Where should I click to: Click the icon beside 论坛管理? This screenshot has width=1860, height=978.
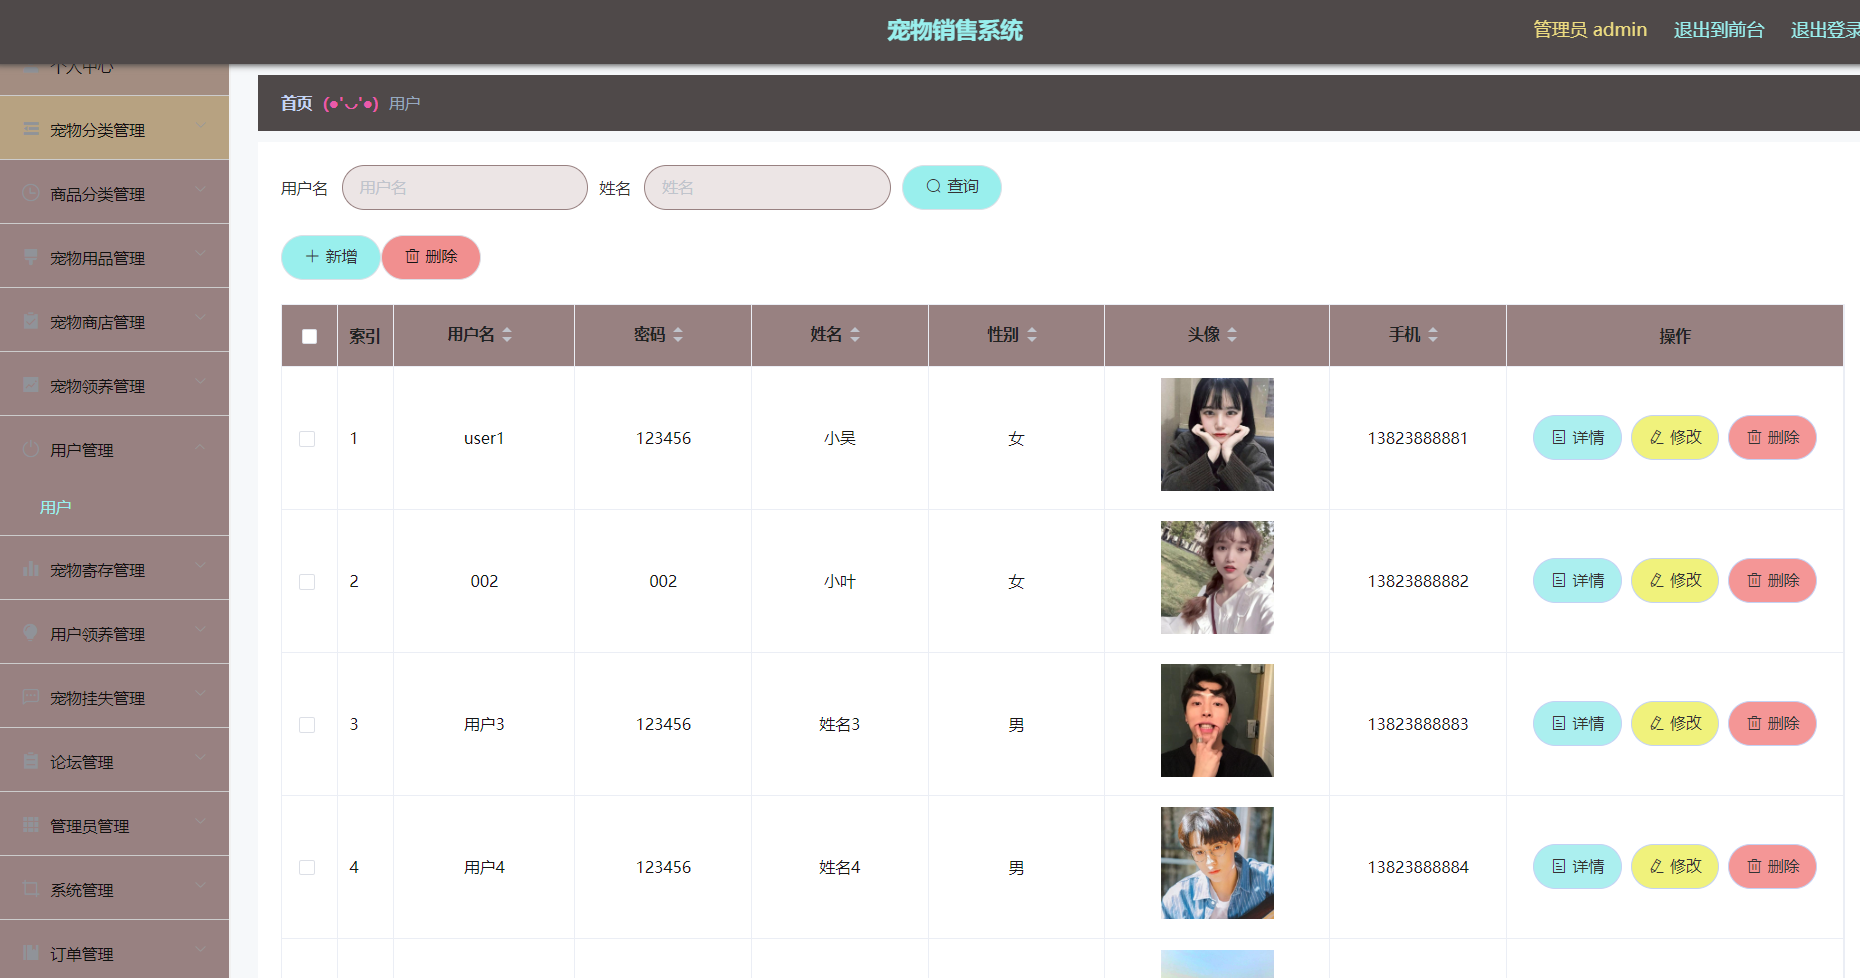tap(31, 761)
